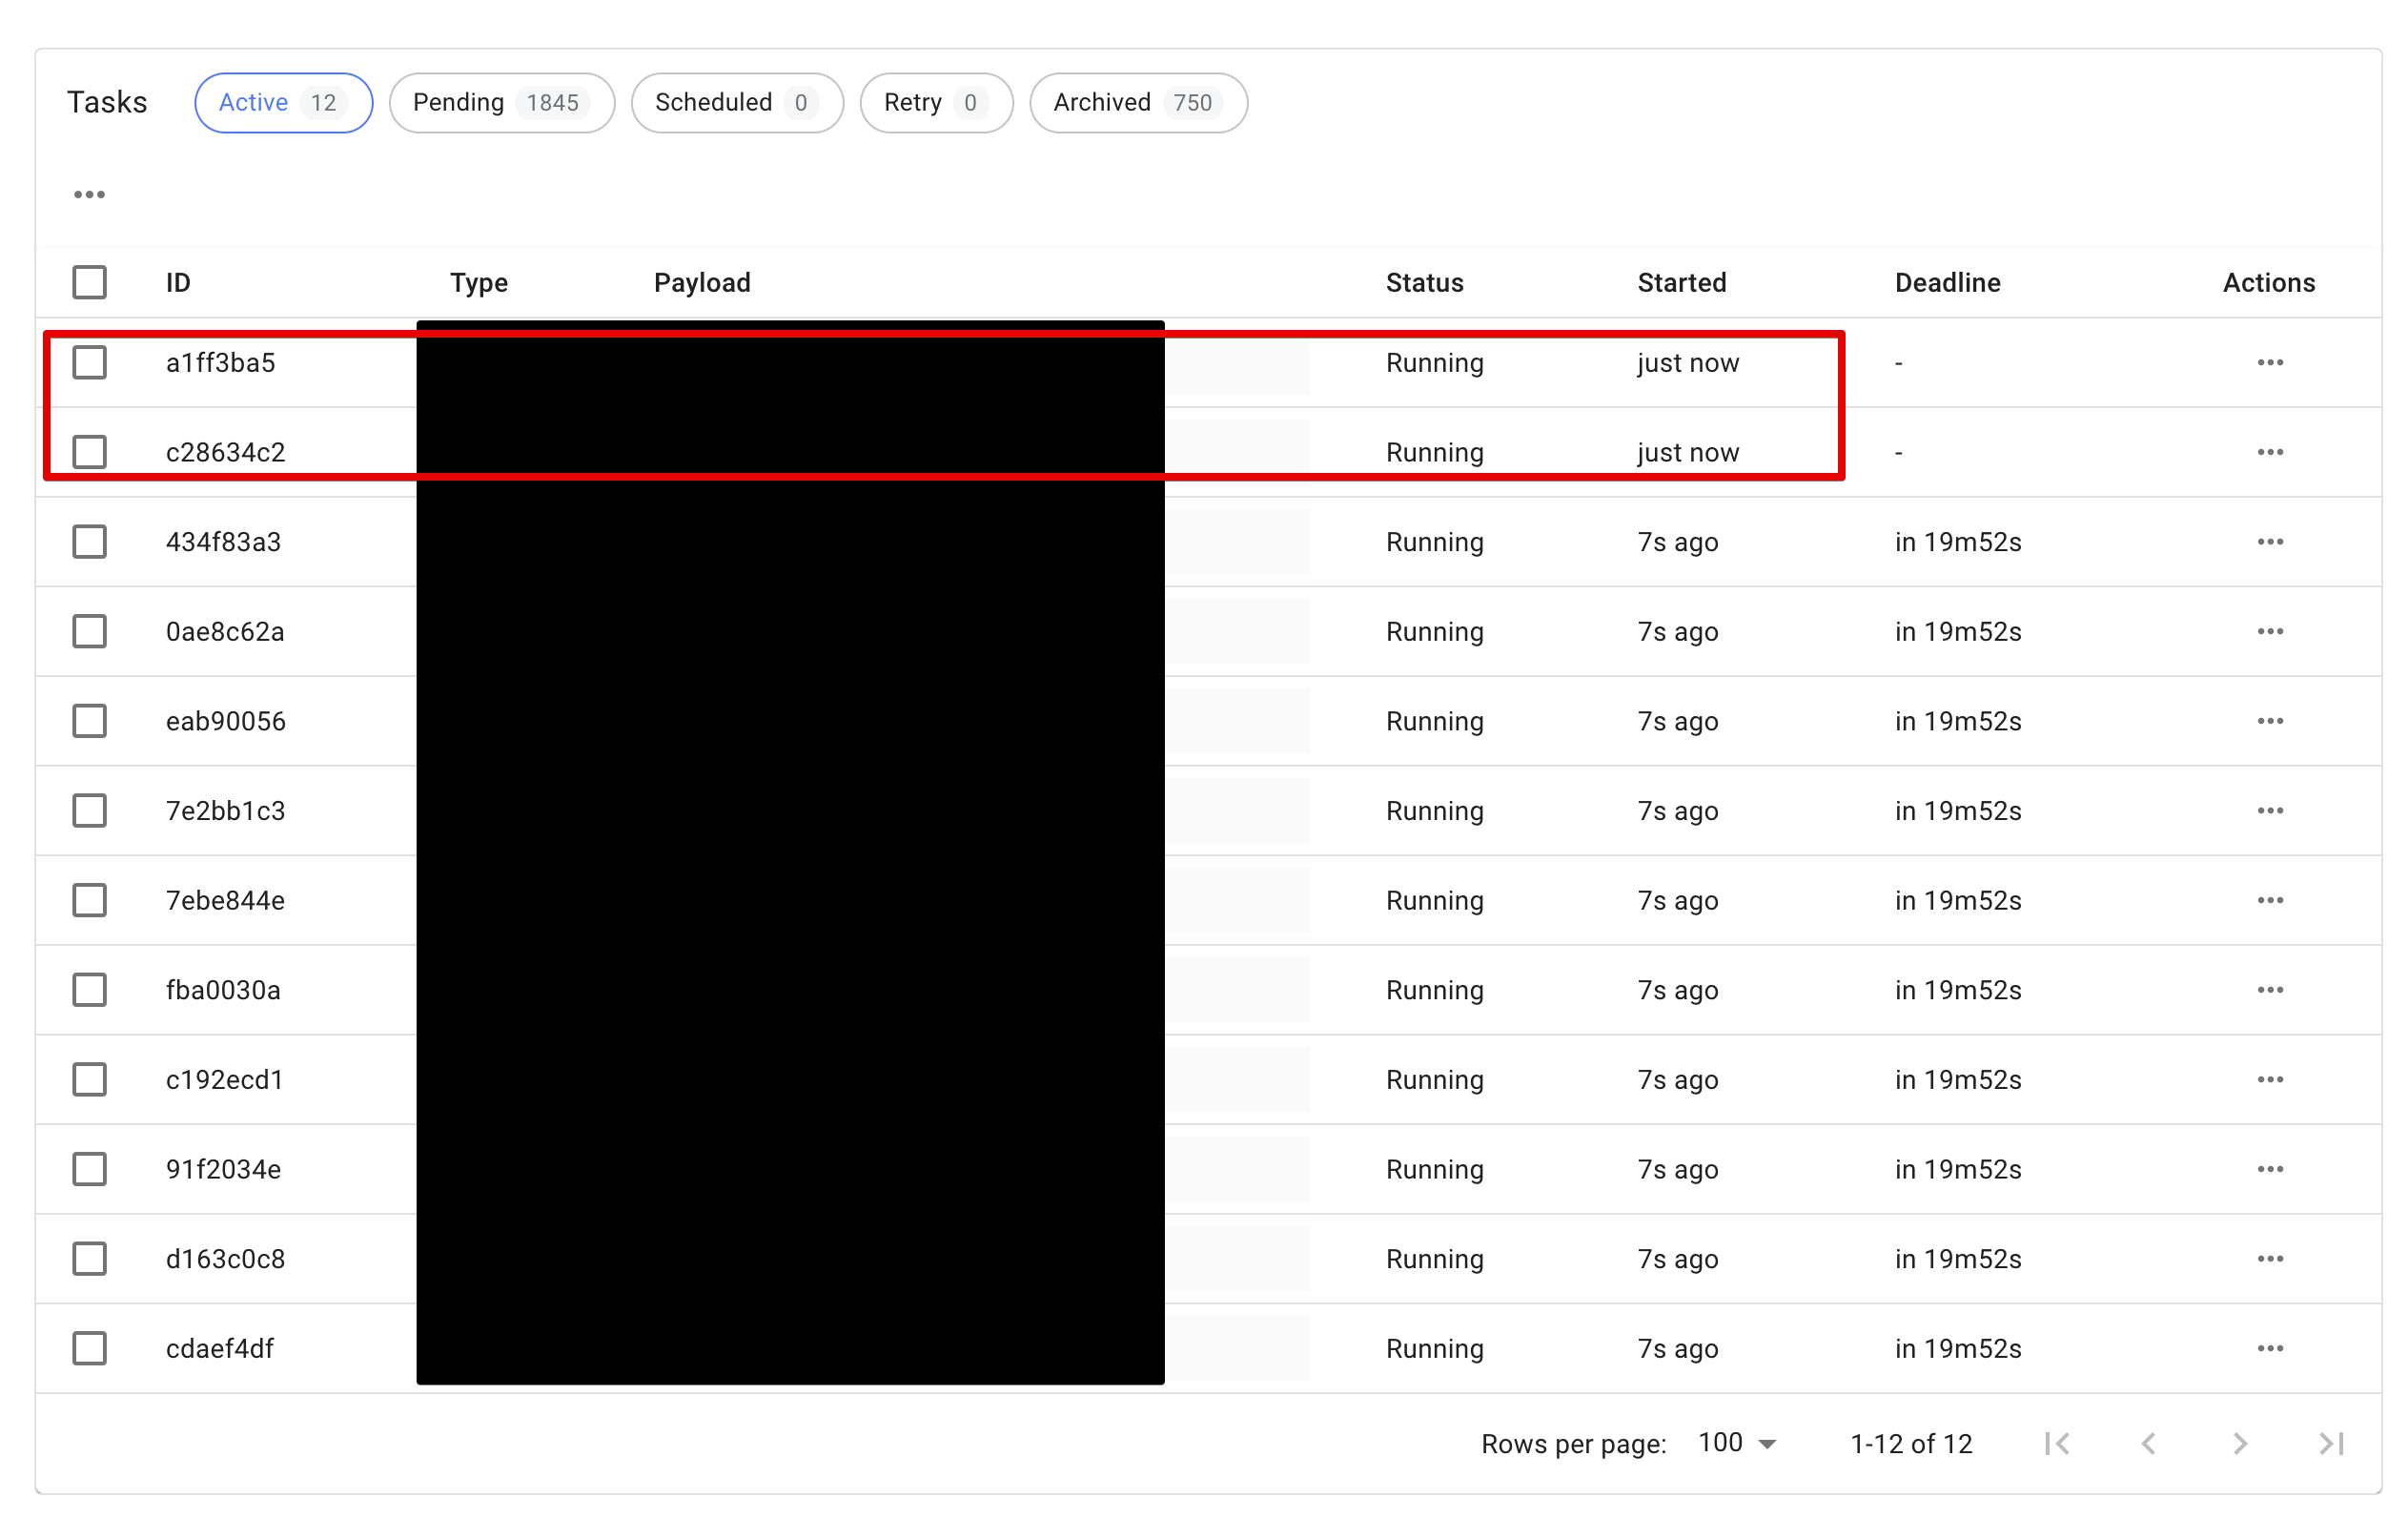
Task: Open actions menu for task eab90056
Action: tap(2269, 720)
